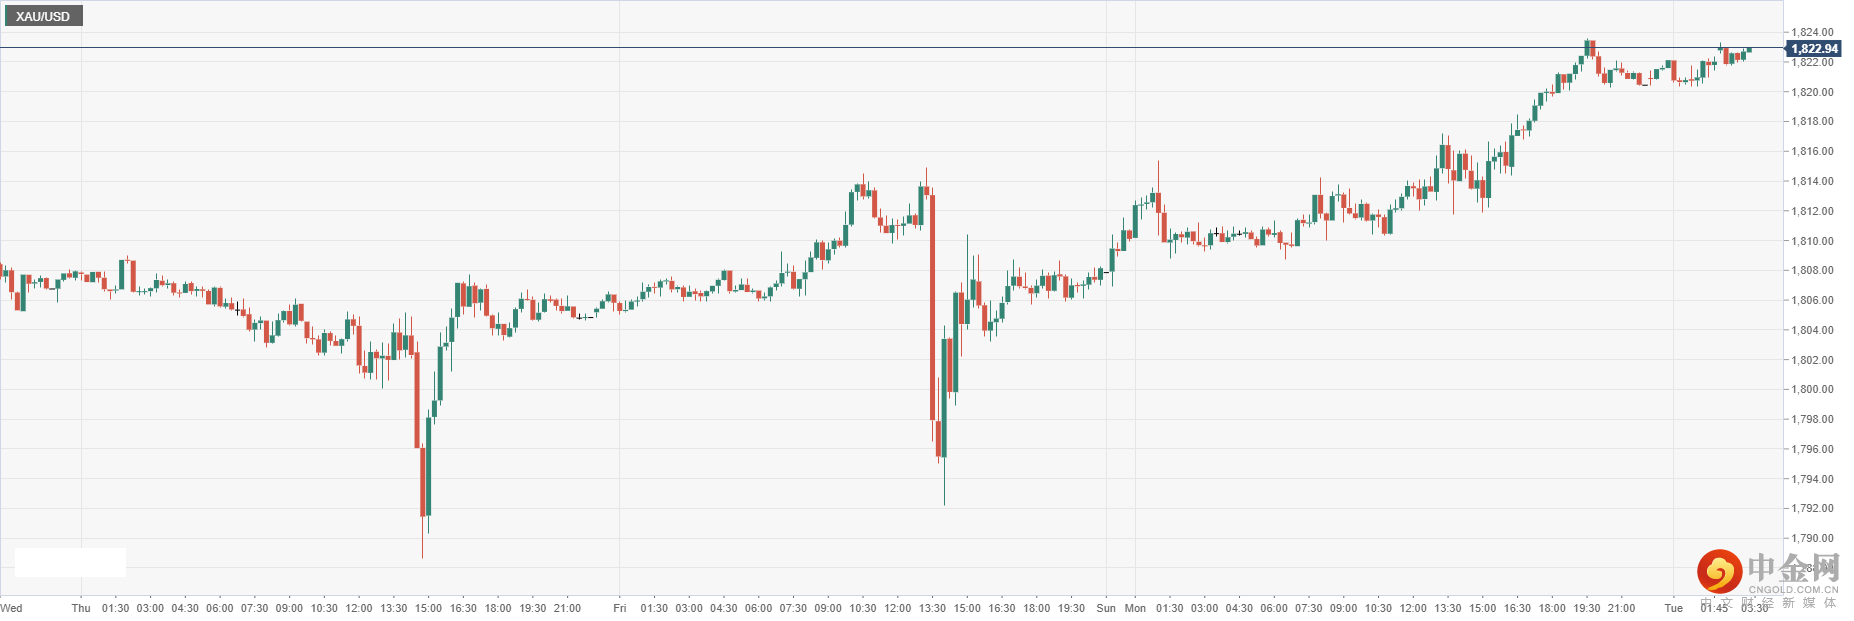Click the 1,816.00 price axis label
1854x621 pixels.
[1812, 152]
